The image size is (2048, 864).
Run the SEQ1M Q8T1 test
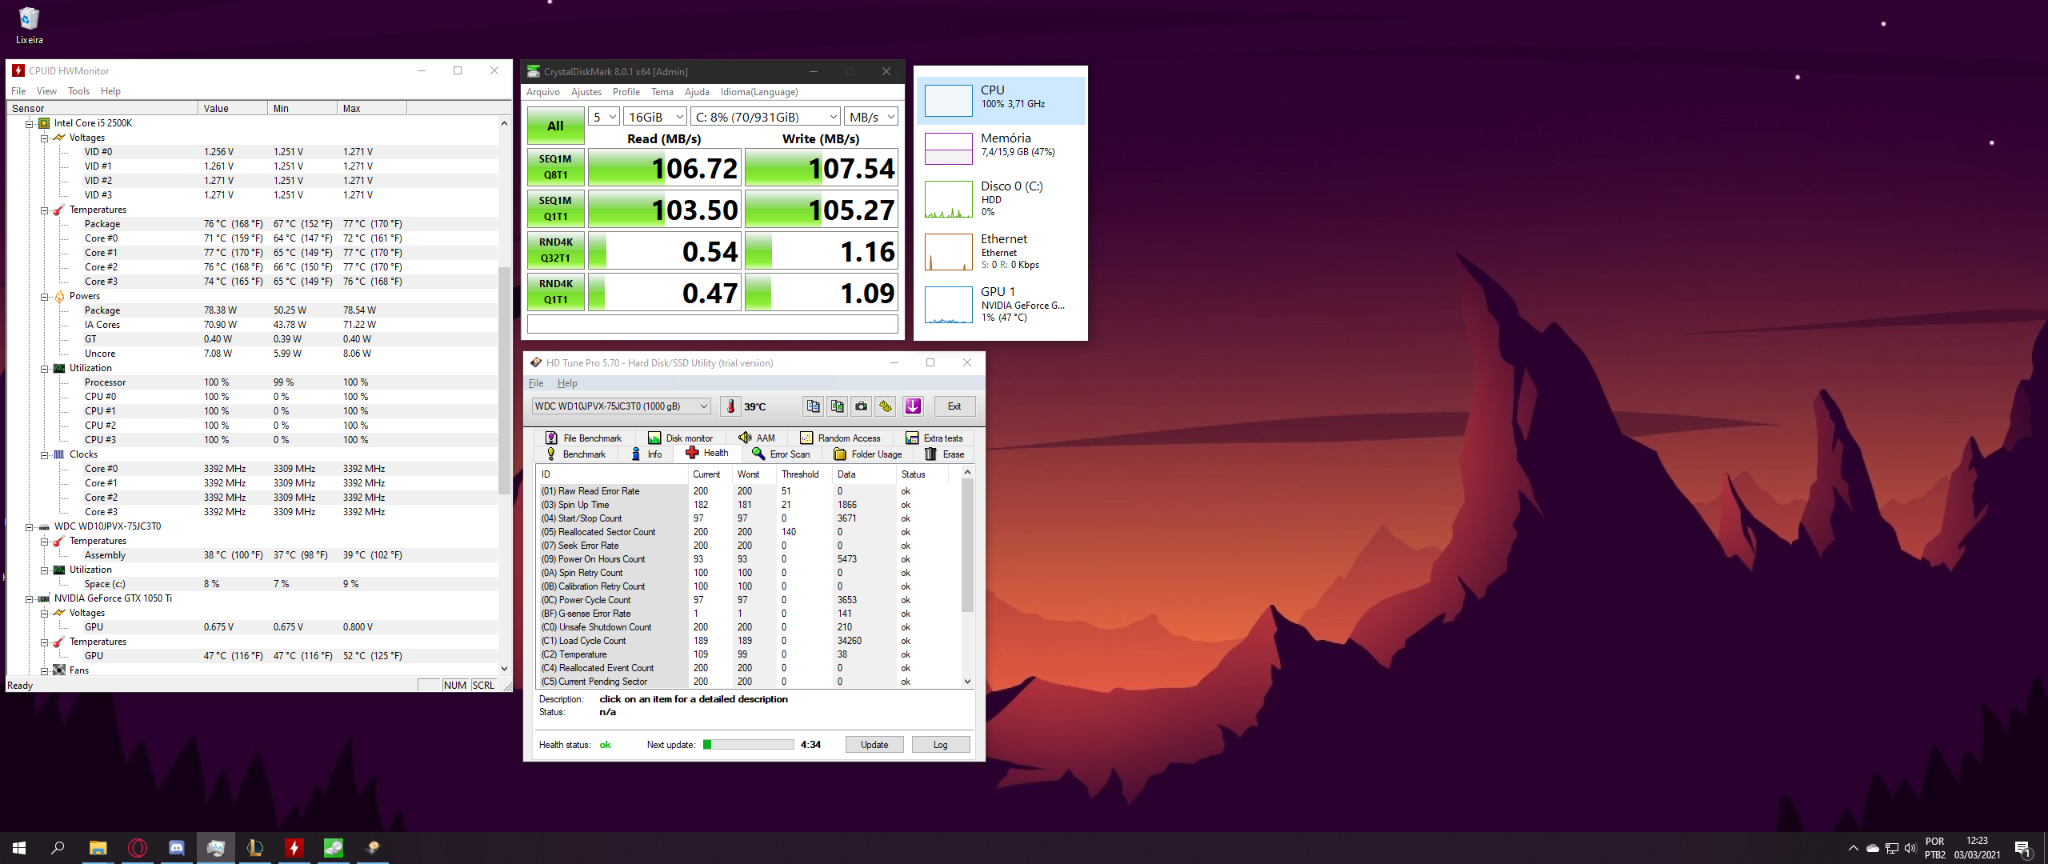555,167
